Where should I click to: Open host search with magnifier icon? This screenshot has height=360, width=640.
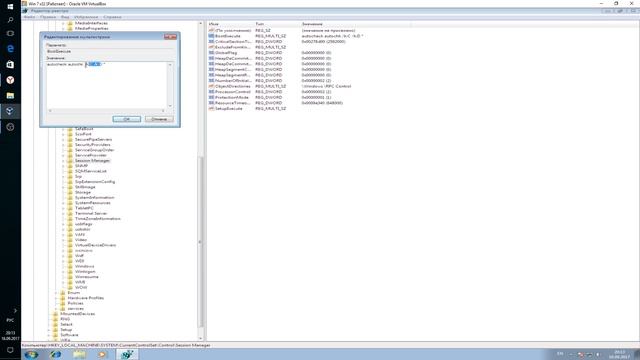[10, 20]
